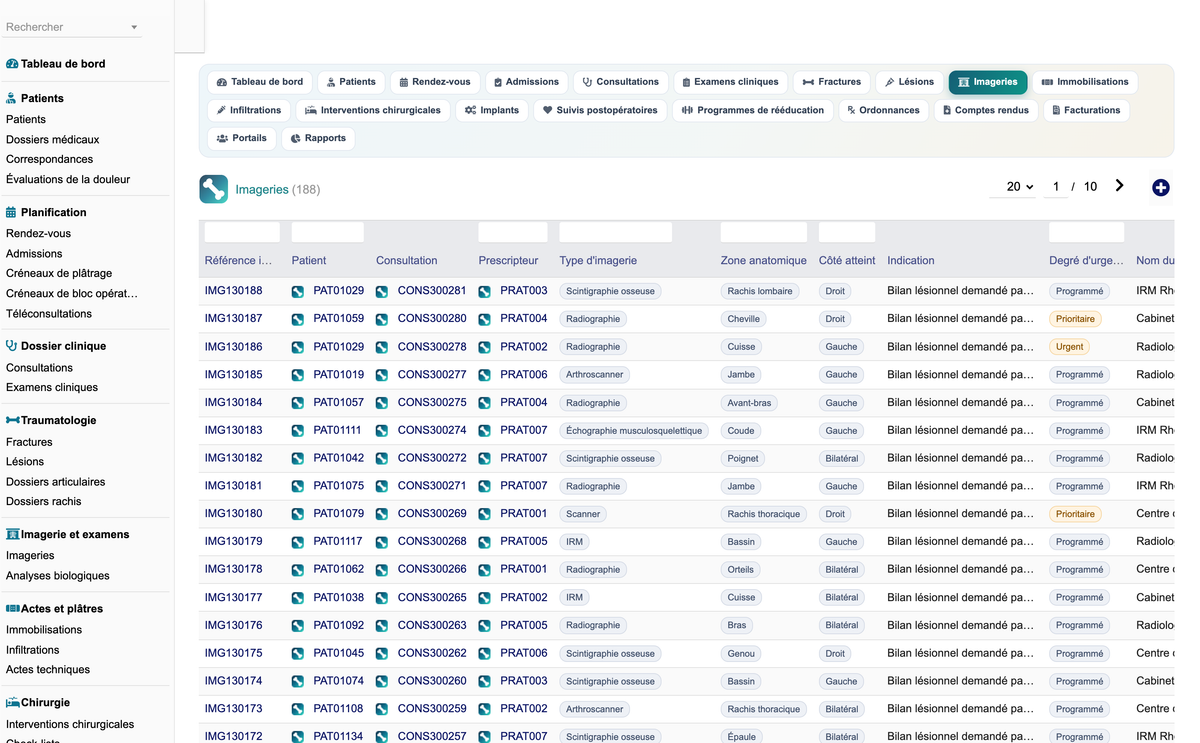Open the Rendez-vous tab in top bar

[x=433, y=82]
